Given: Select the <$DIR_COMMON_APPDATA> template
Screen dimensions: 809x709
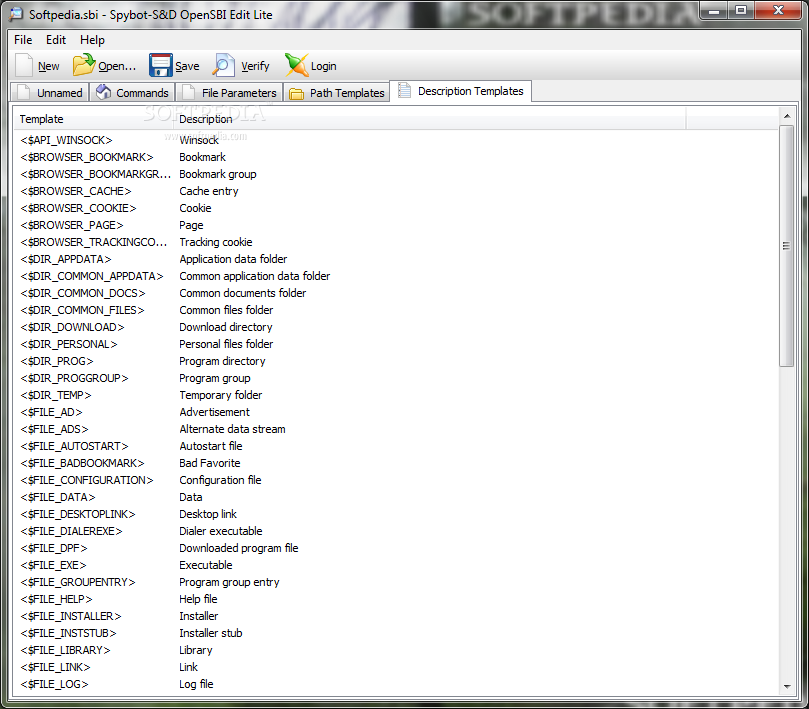Looking at the screenshot, I should click(92, 277).
